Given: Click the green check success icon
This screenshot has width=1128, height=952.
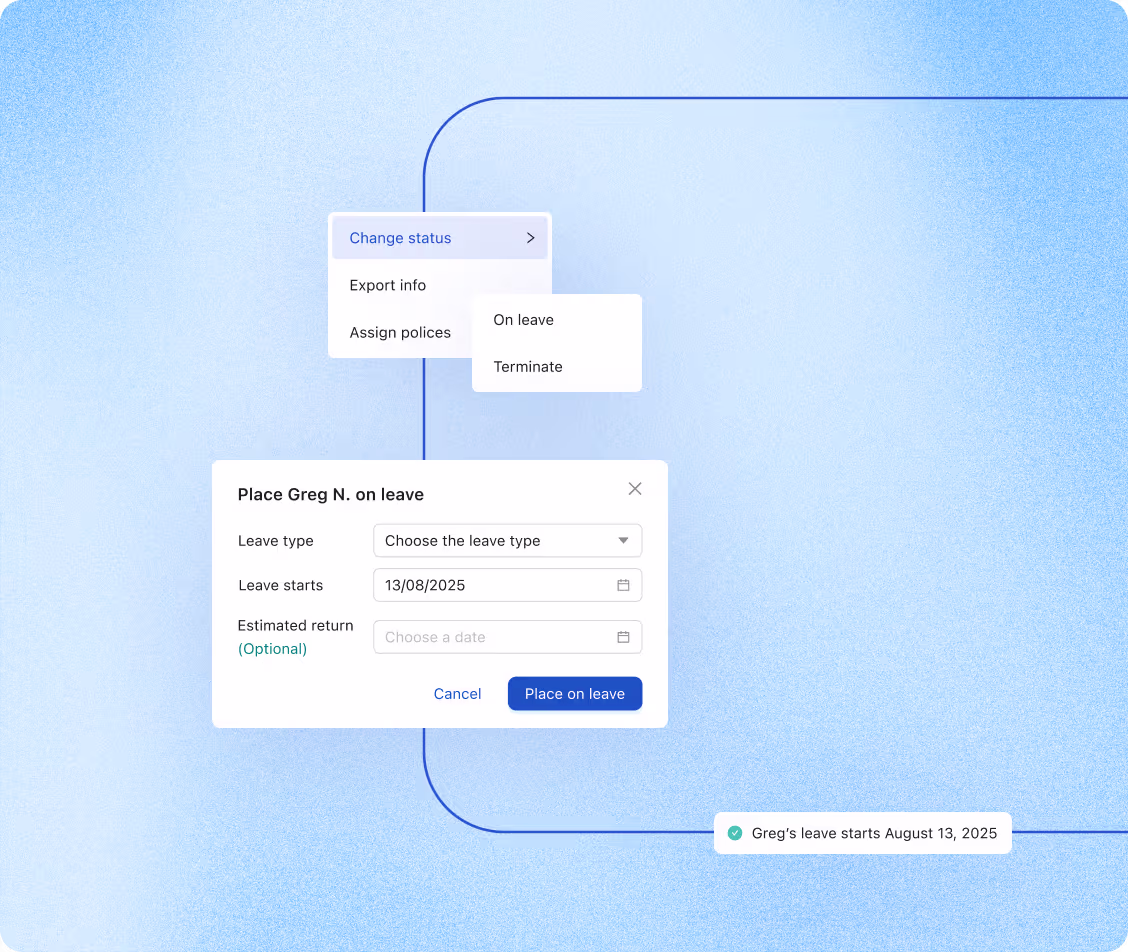Looking at the screenshot, I should (x=734, y=833).
